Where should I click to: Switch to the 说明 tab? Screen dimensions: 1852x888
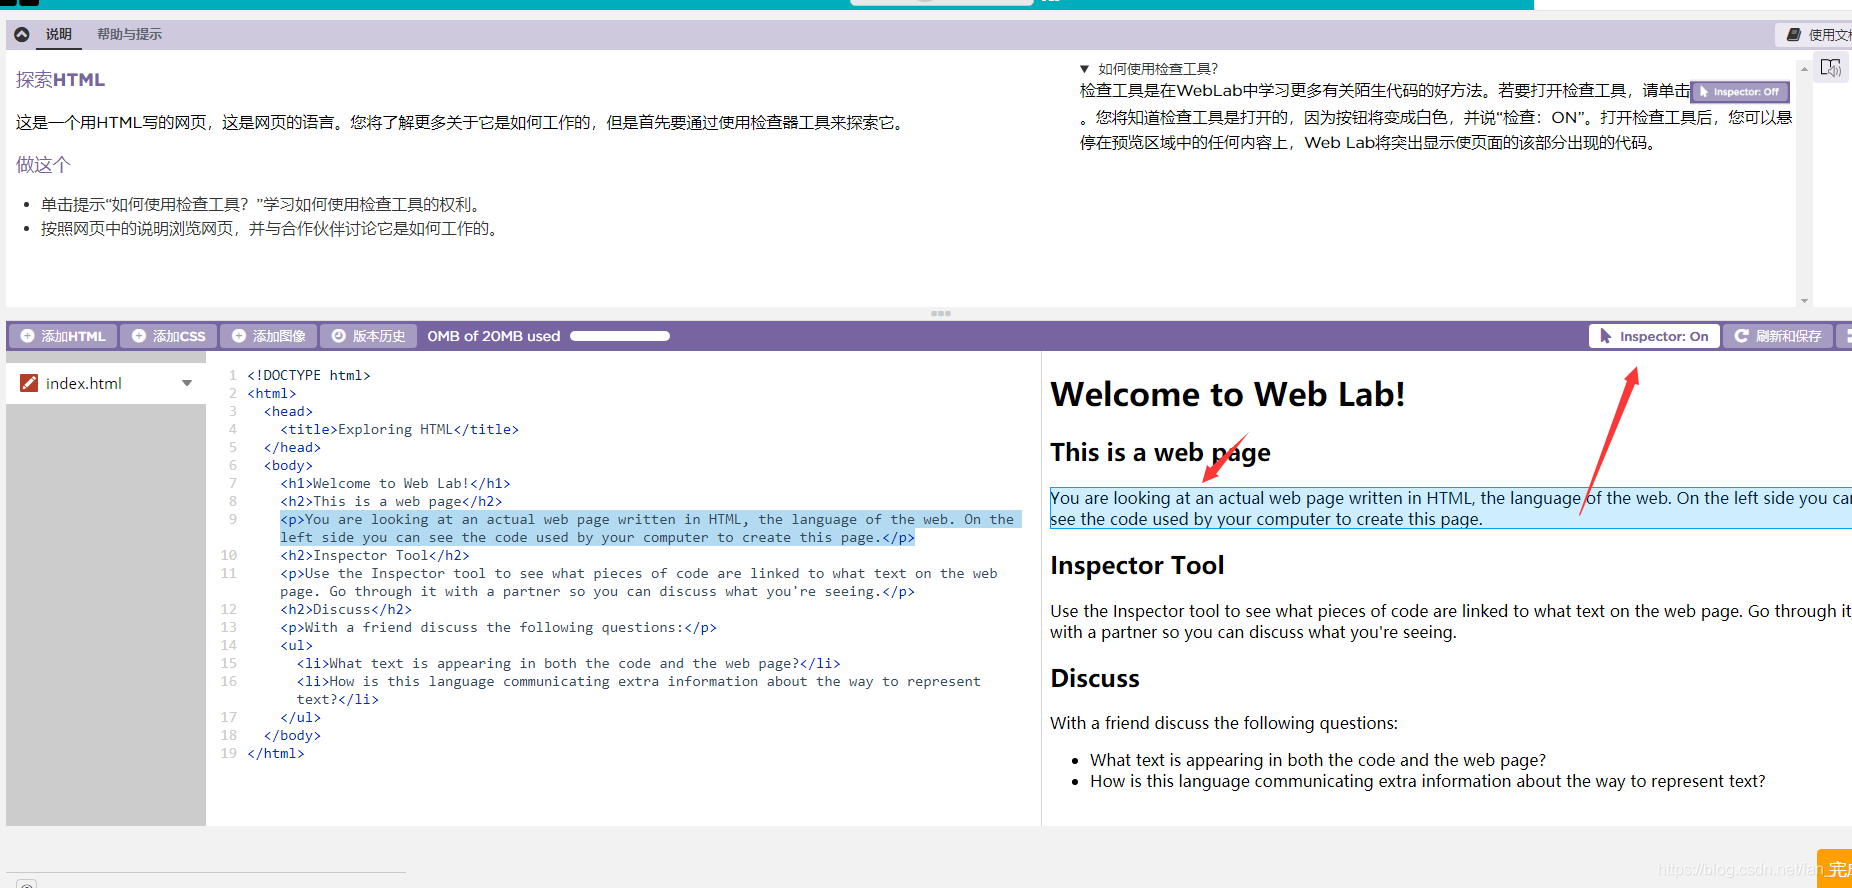59,34
